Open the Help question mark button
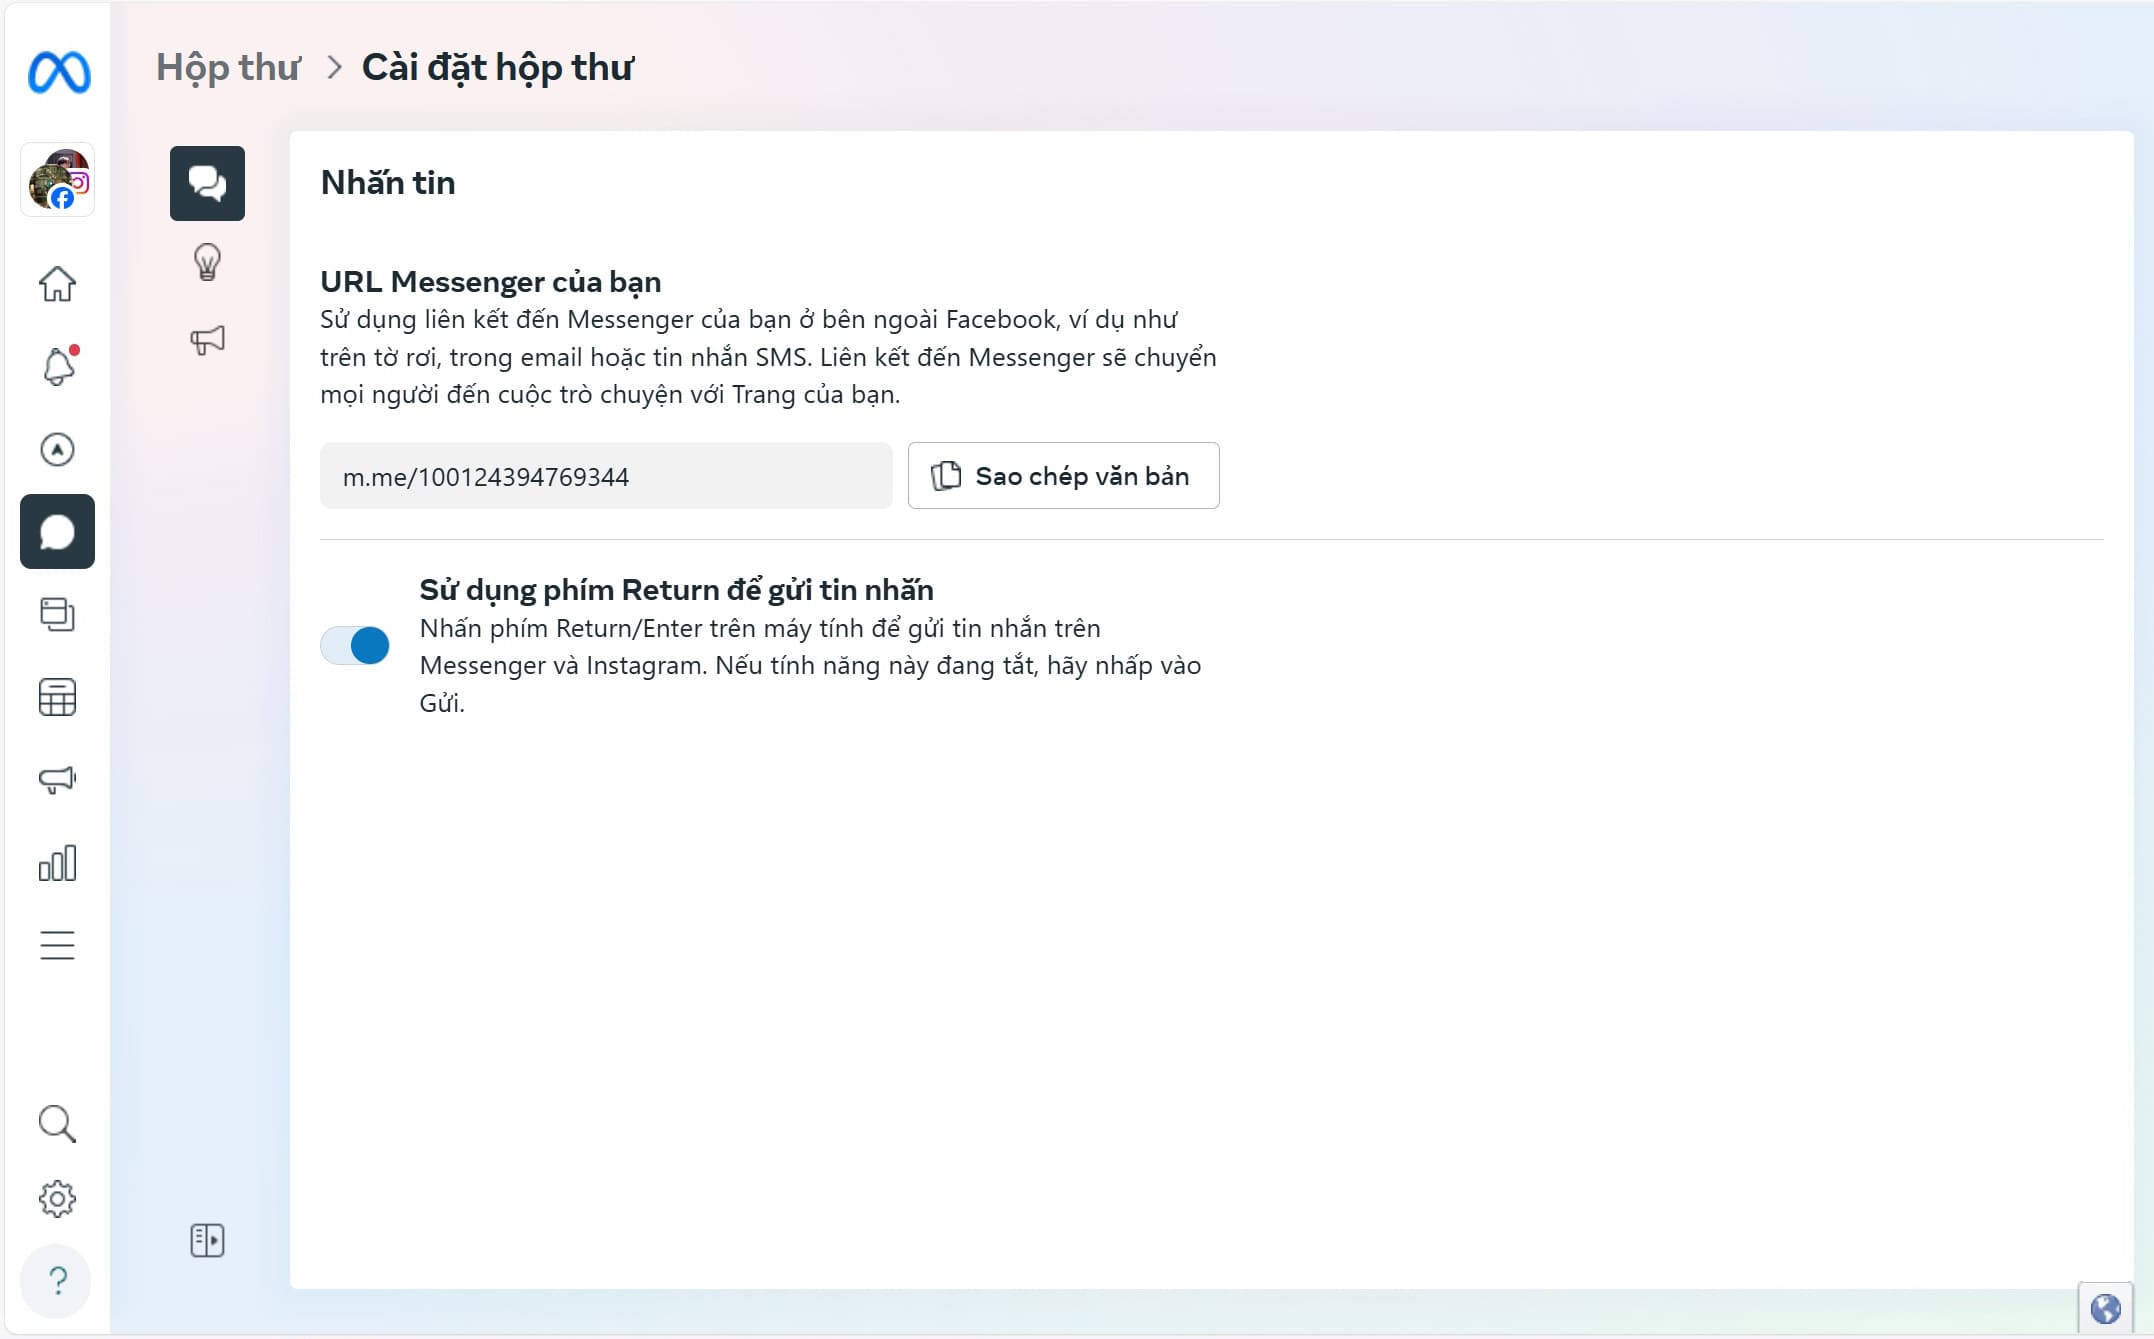Image resolution: width=2154 pixels, height=1339 pixels. (57, 1281)
